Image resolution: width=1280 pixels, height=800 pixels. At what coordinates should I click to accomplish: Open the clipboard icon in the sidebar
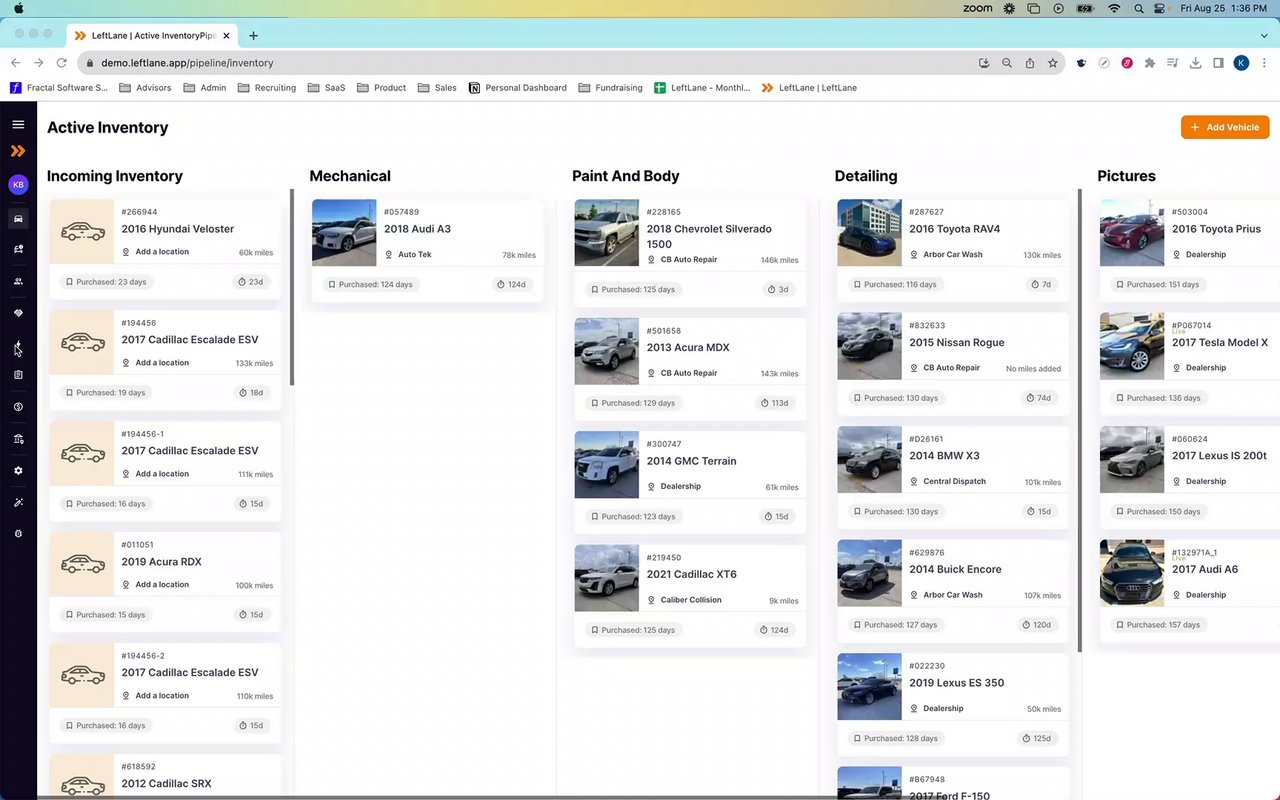click(x=18, y=375)
